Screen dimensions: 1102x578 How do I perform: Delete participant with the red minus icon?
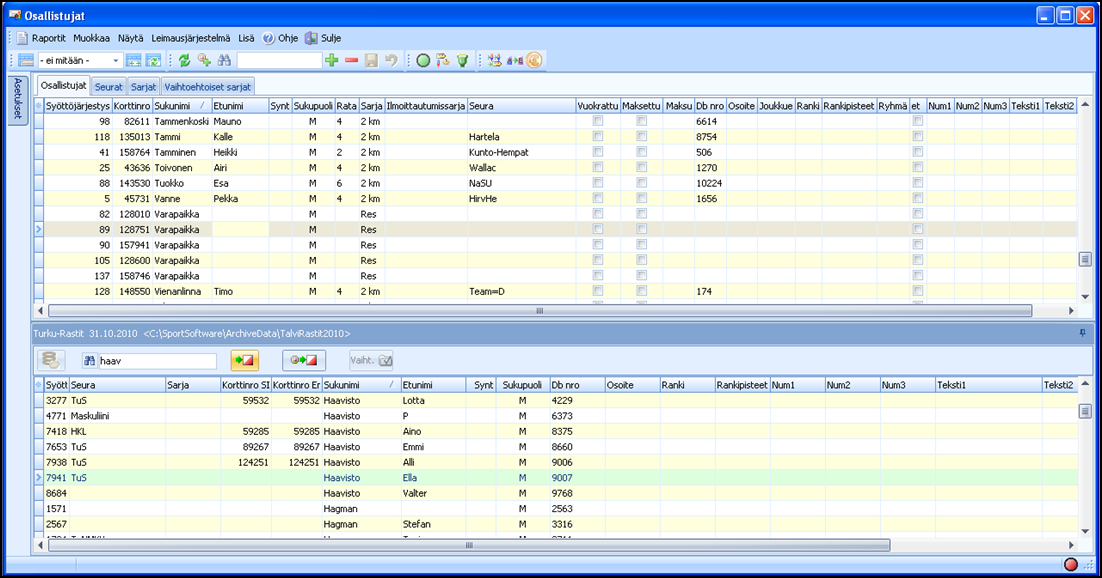[351, 60]
